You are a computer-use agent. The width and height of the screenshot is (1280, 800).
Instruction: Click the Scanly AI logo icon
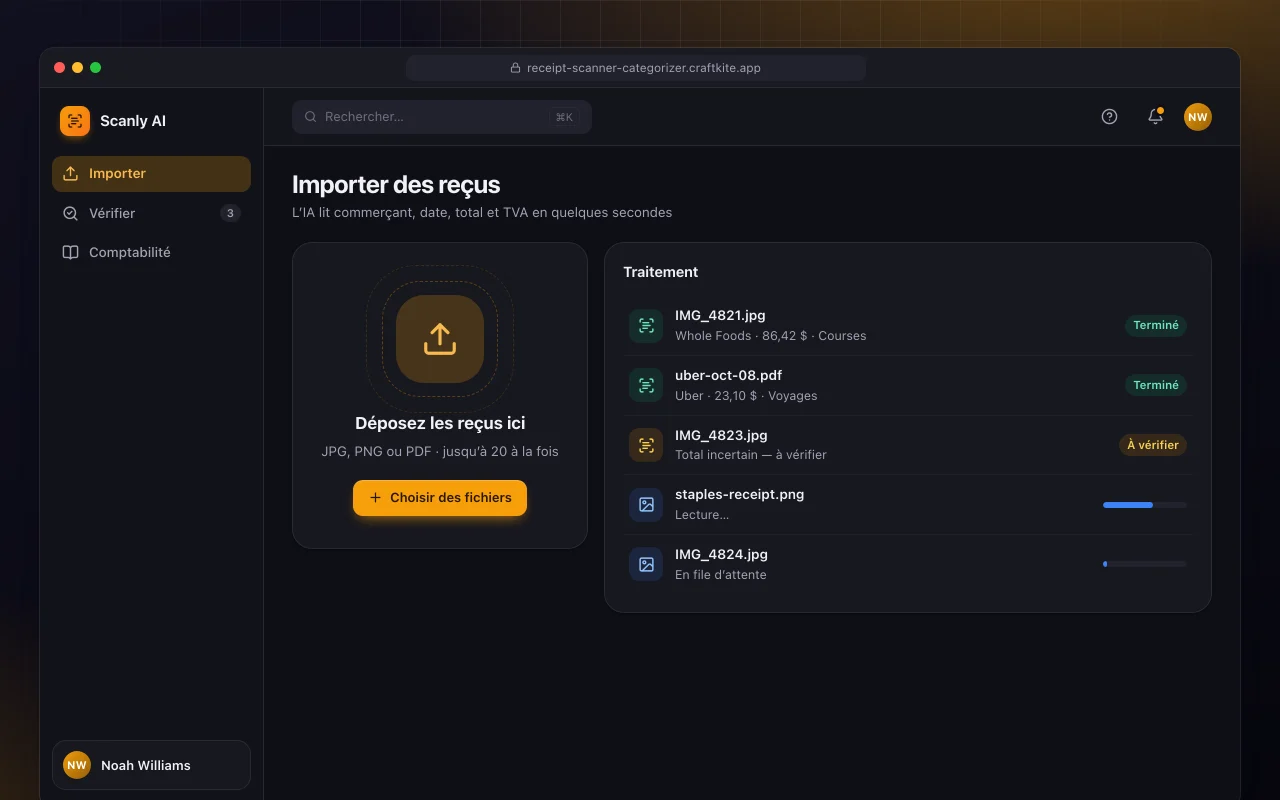(75, 121)
